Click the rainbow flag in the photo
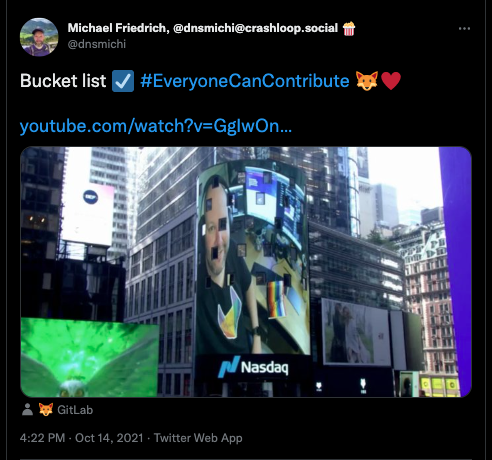 tap(276, 299)
